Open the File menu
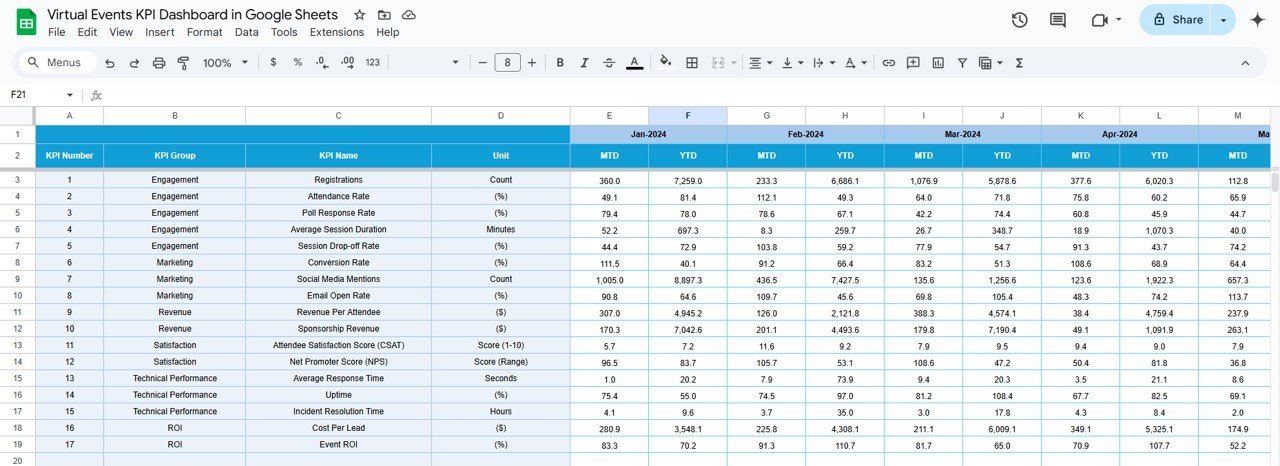The height and width of the screenshot is (466, 1280). 57,32
